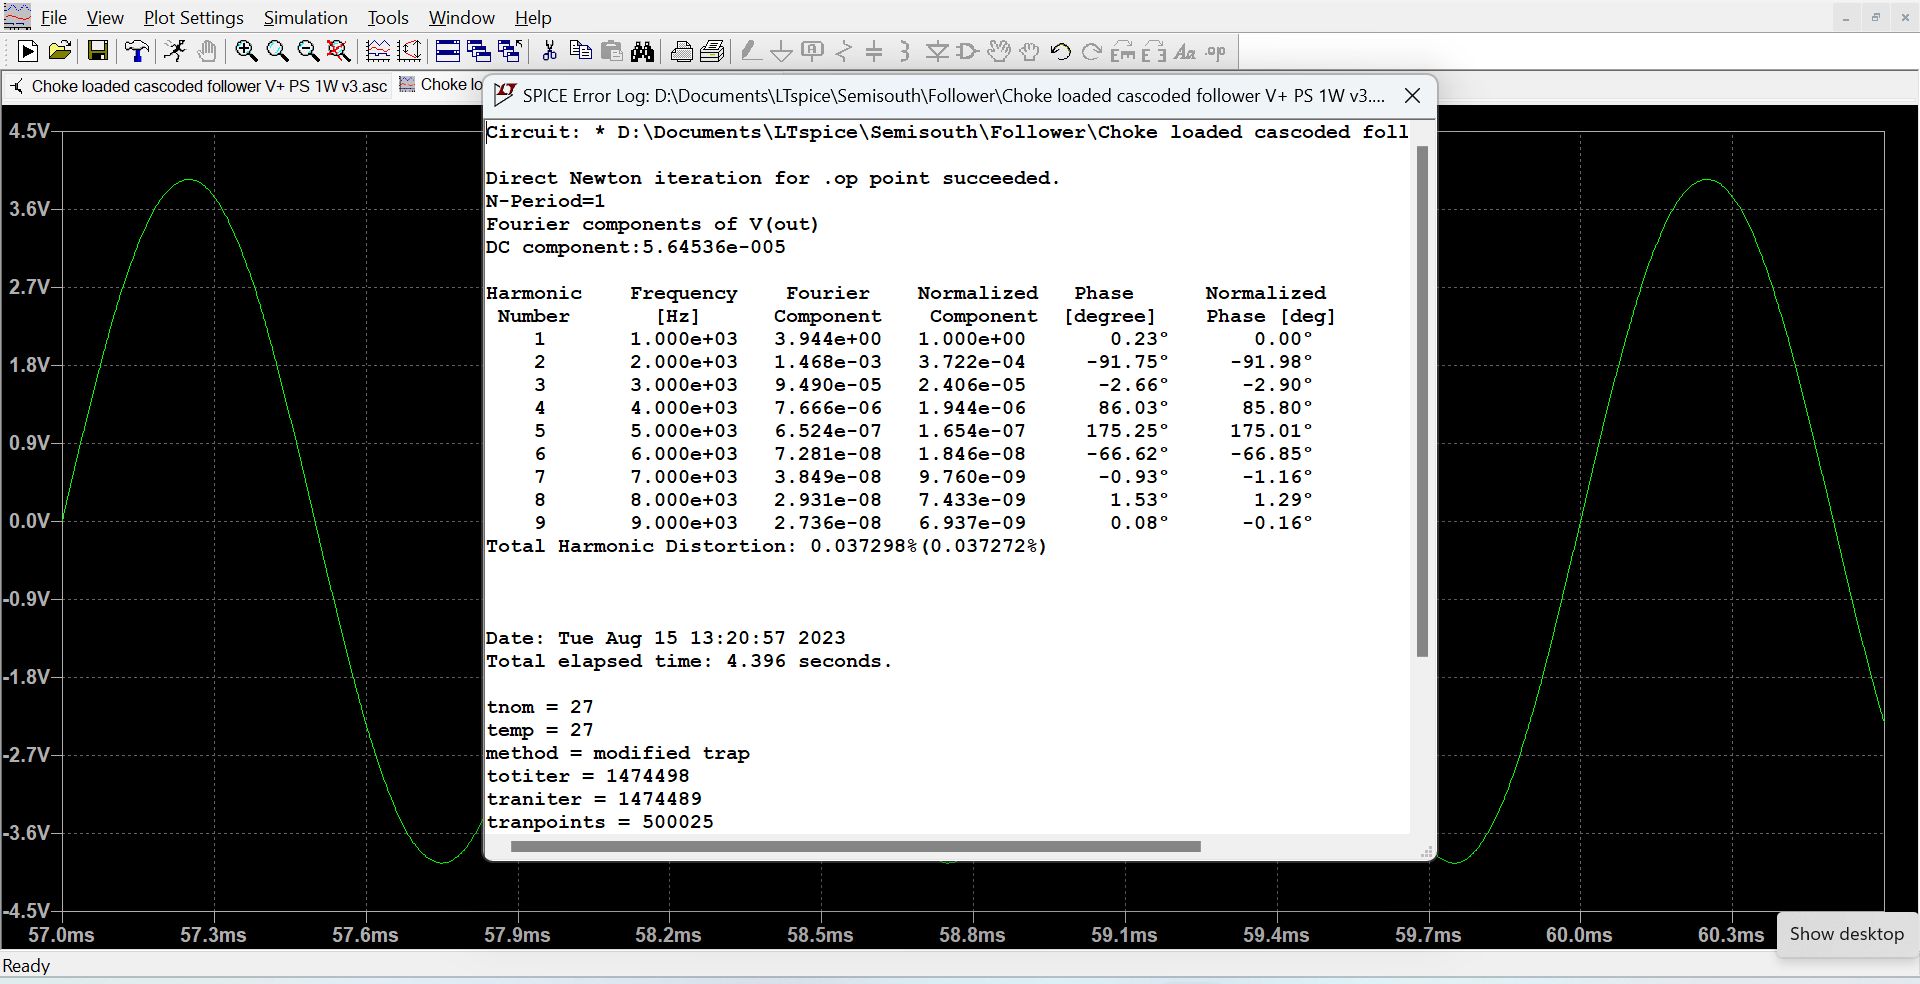
Task: Save using the floppy disk icon
Action: pos(98,52)
